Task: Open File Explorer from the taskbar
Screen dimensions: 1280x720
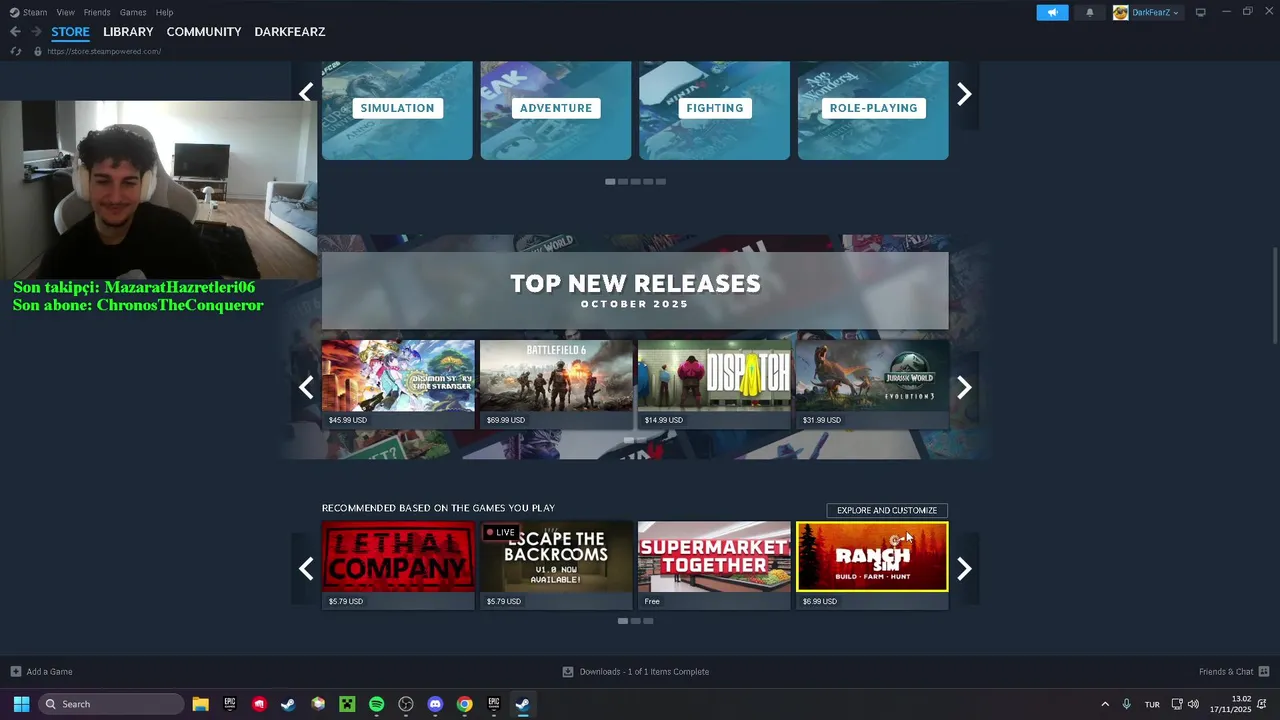Action: tap(200, 704)
